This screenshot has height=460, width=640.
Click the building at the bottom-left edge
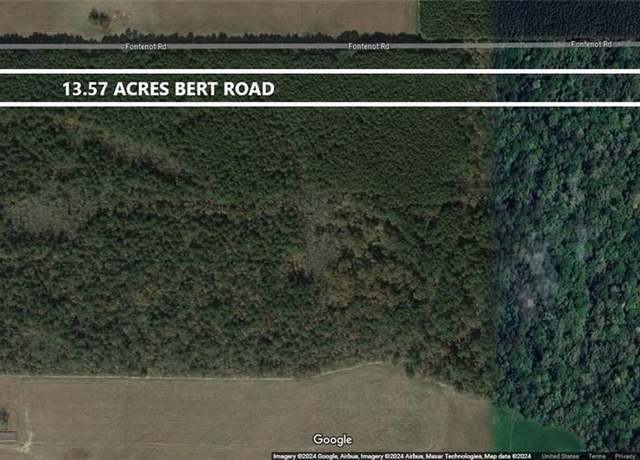click(x=7, y=436)
